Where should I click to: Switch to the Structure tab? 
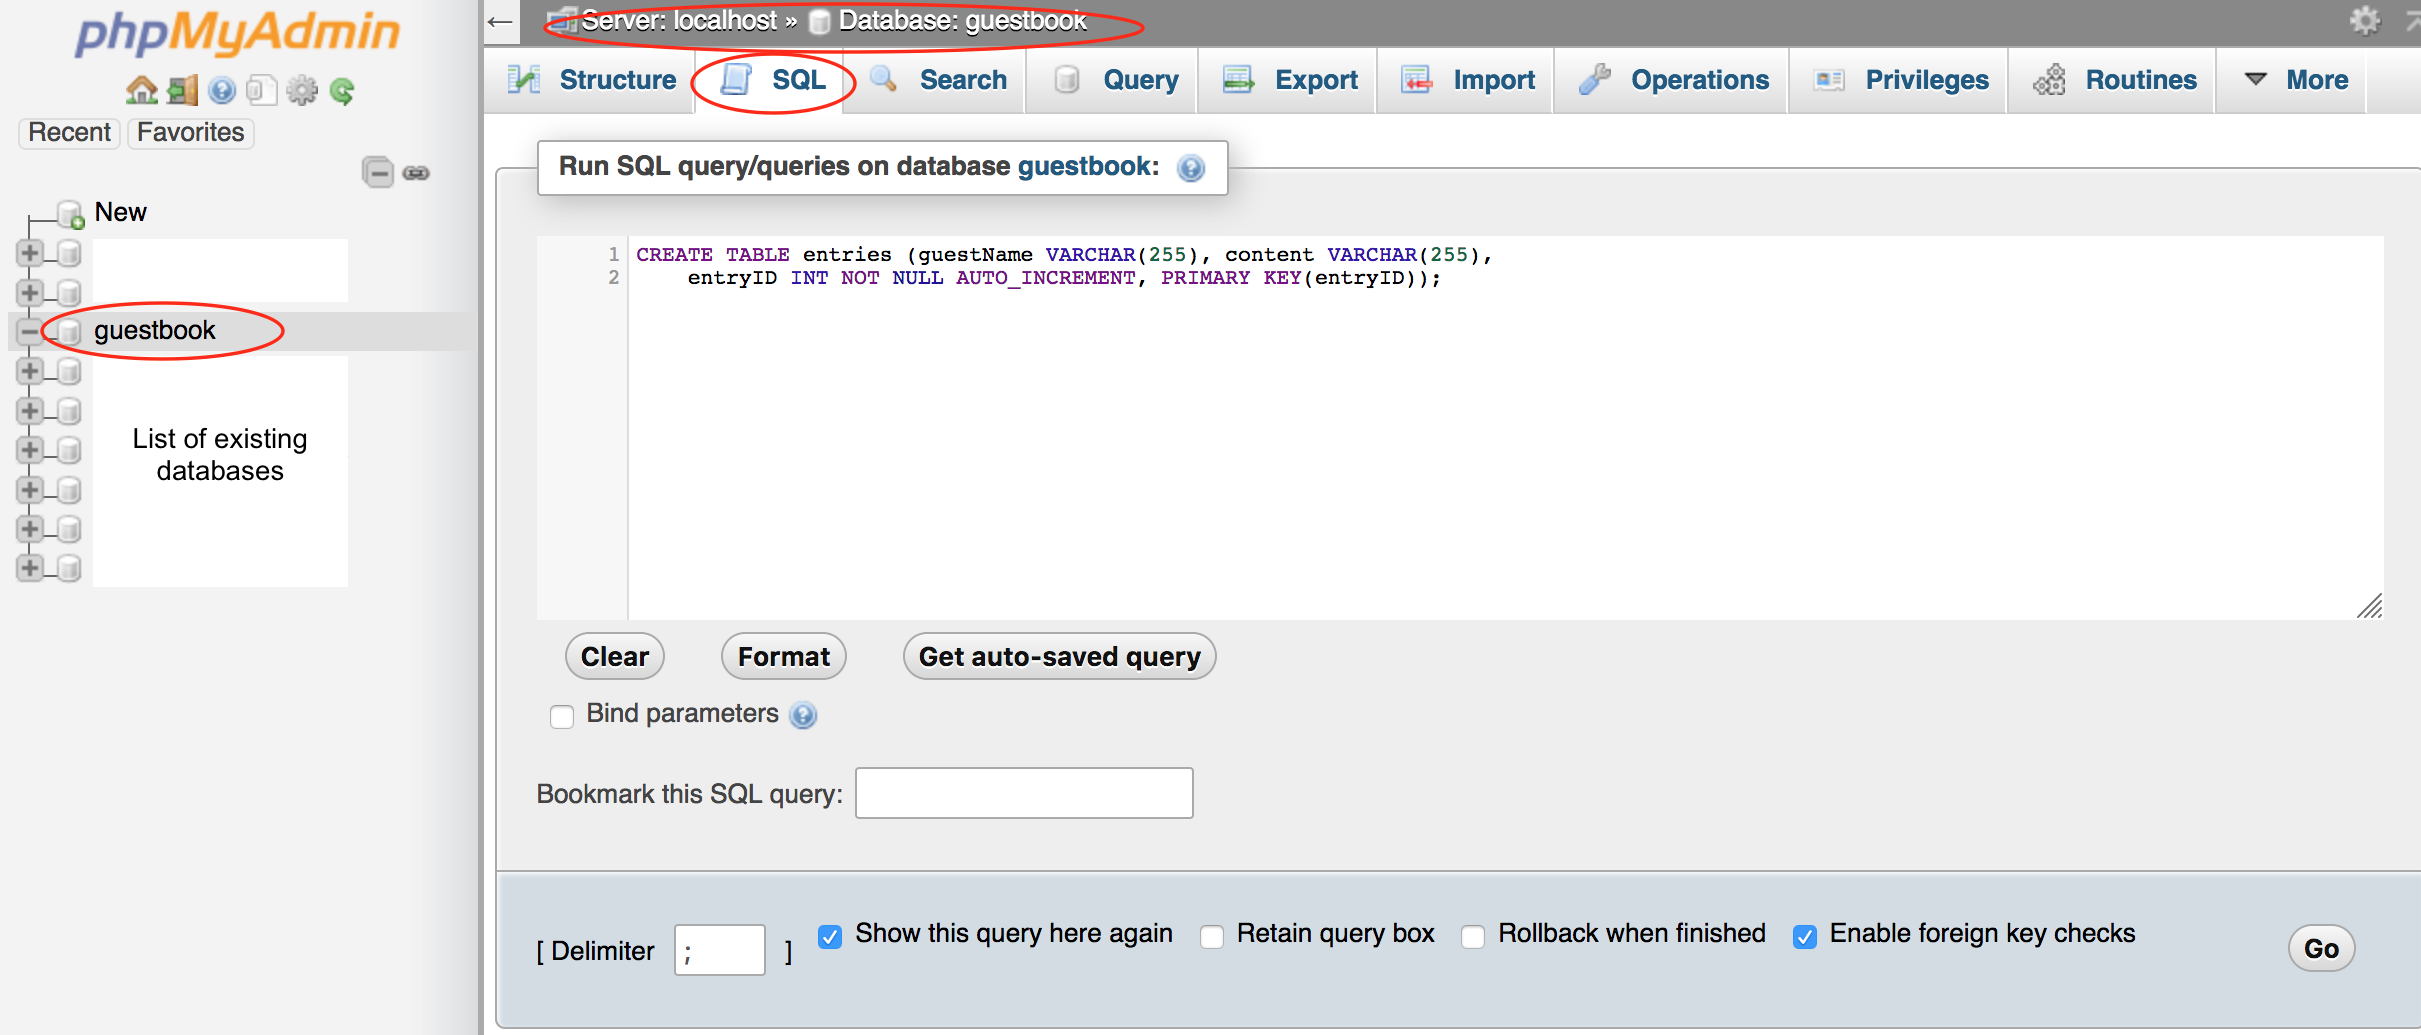click(616, 80)
